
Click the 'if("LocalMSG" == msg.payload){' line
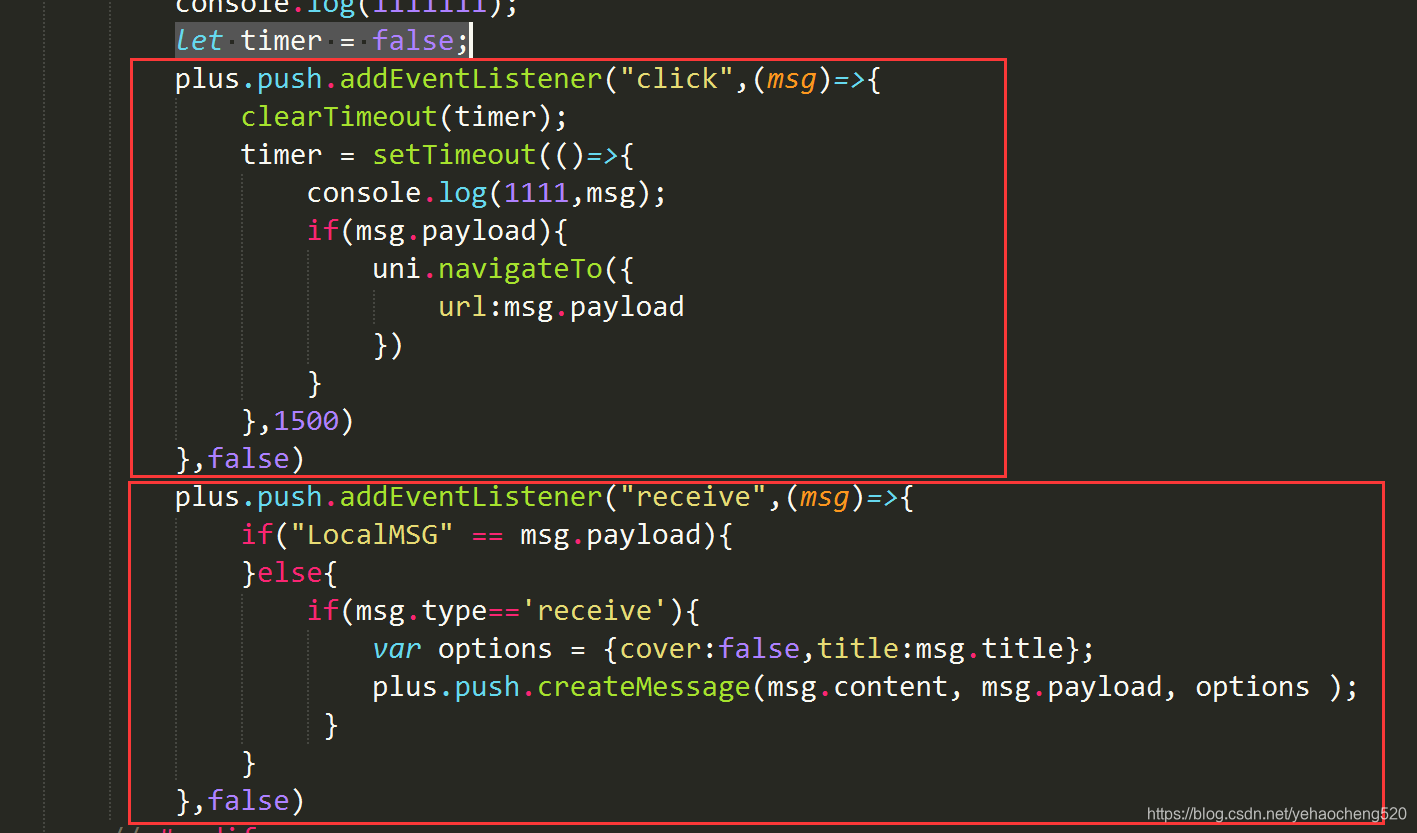(x=487, y=535)
